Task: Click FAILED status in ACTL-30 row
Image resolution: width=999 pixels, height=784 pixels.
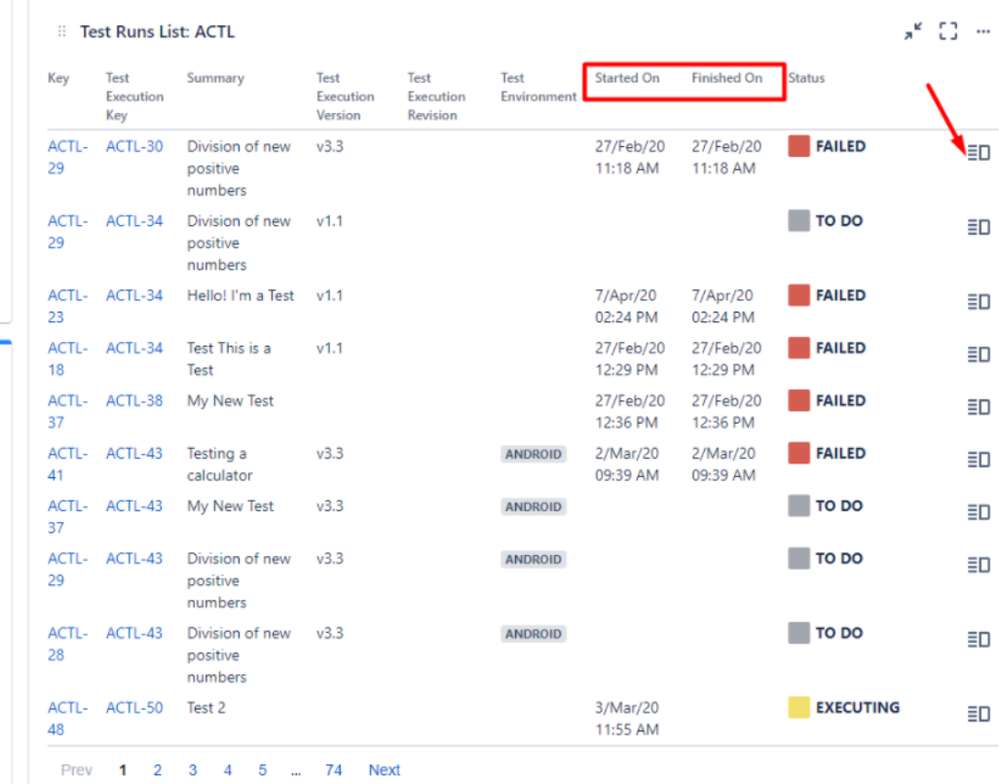Action: pyautogui.click(x=840, y=146)
